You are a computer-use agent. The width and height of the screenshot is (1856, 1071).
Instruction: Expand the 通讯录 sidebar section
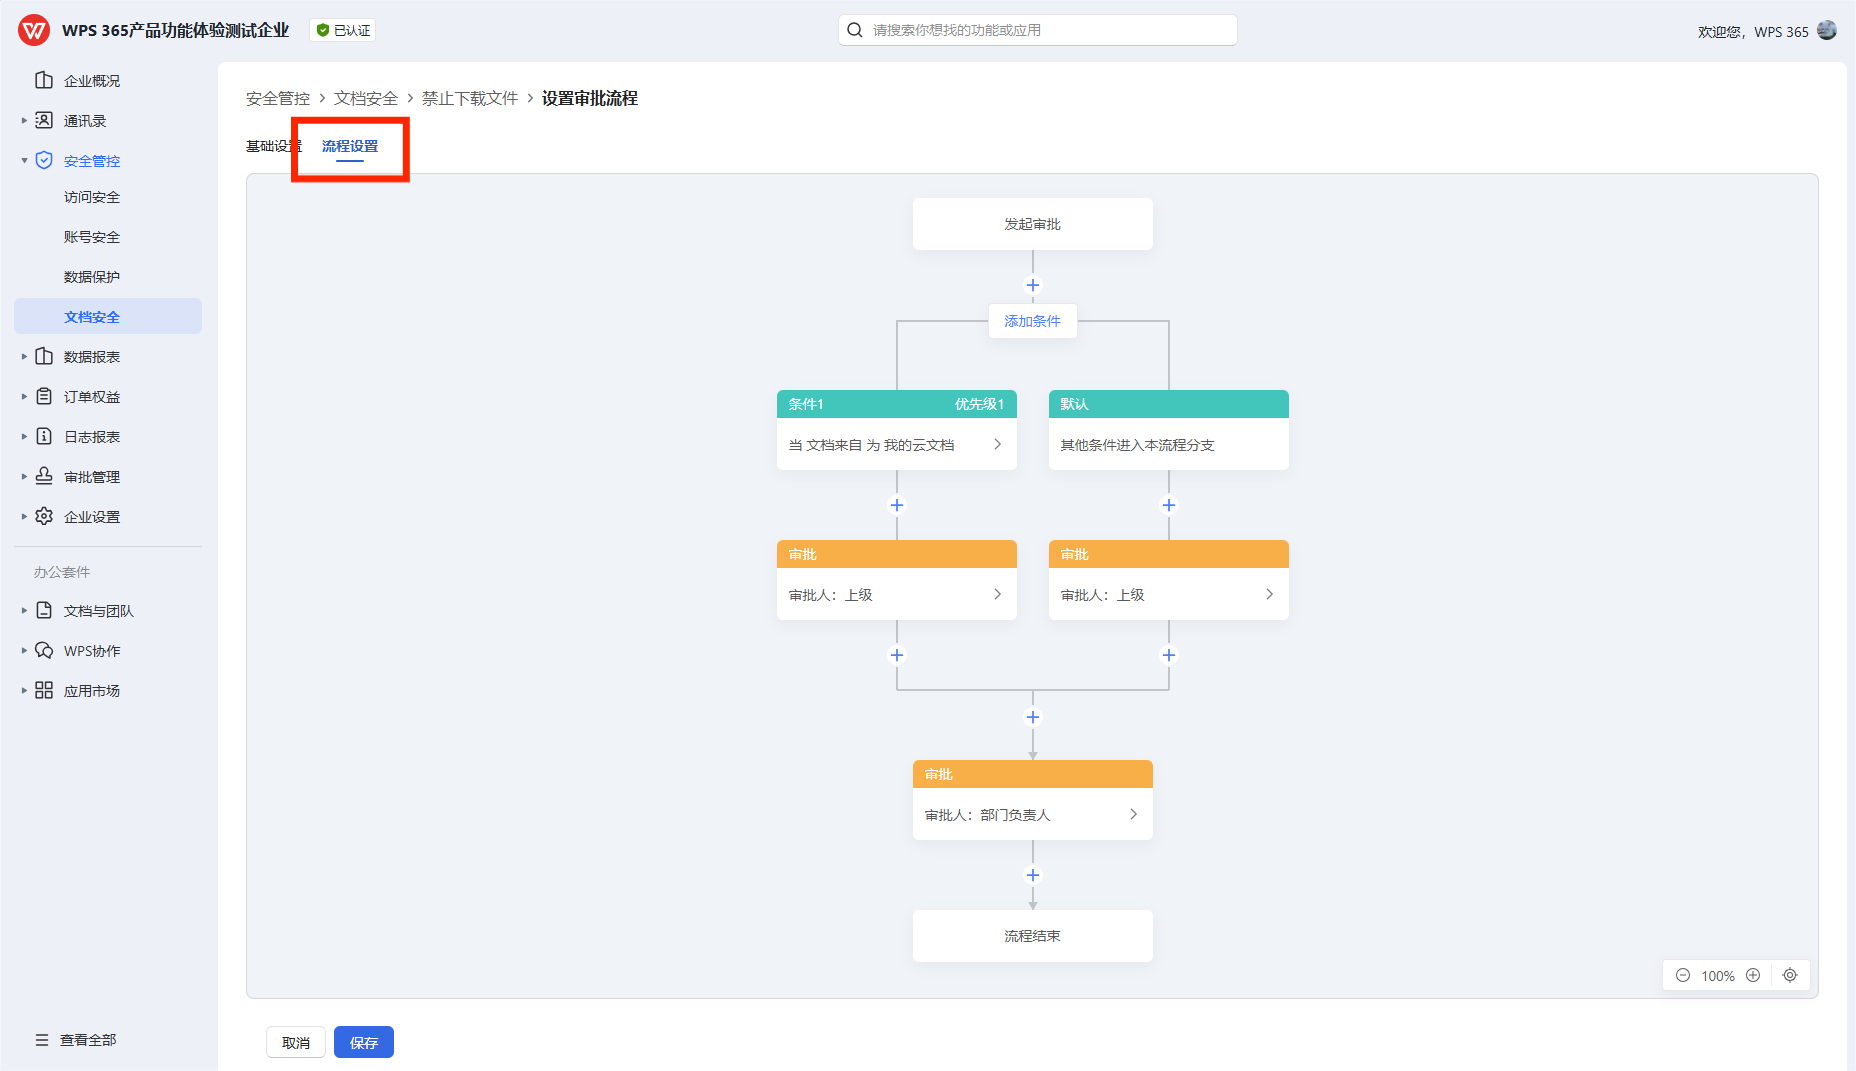coord(24,121)
